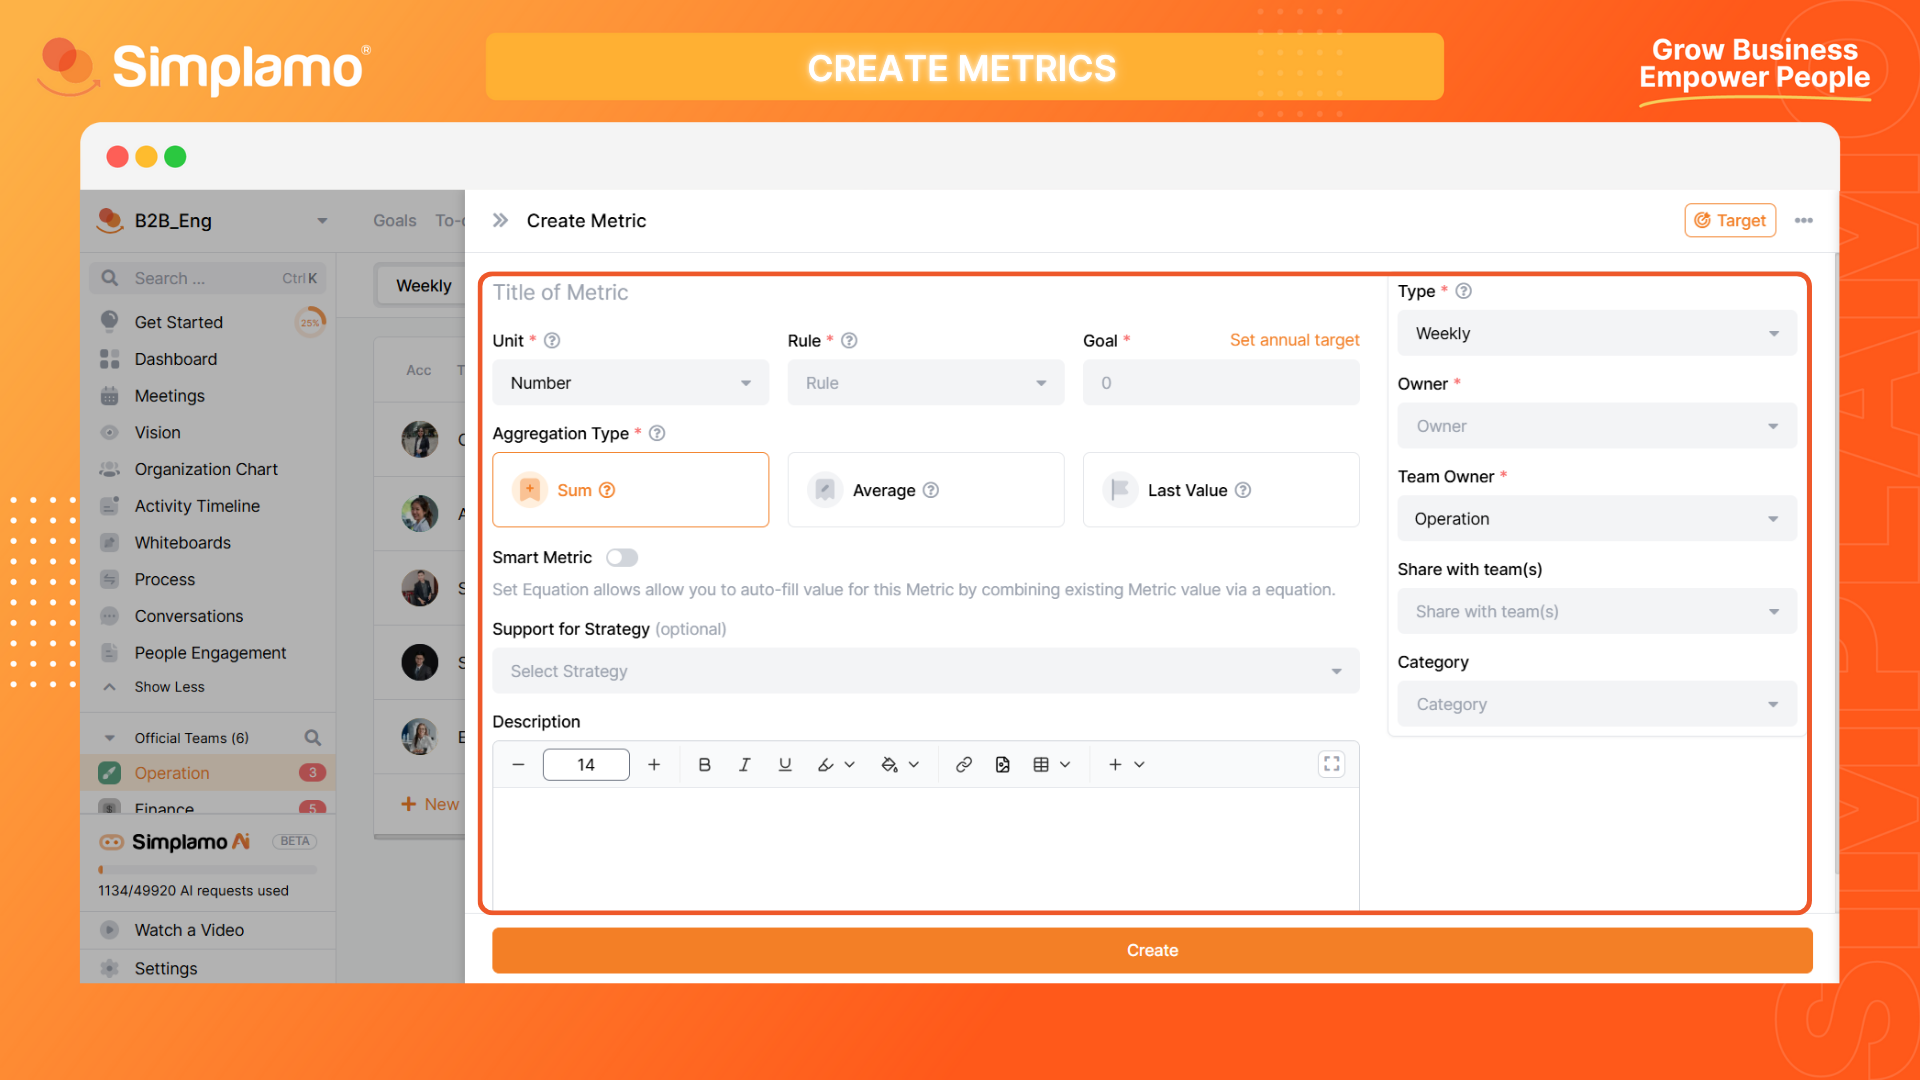
Task: Select the Sum aggregation type
Action: [x=630, y=490]
